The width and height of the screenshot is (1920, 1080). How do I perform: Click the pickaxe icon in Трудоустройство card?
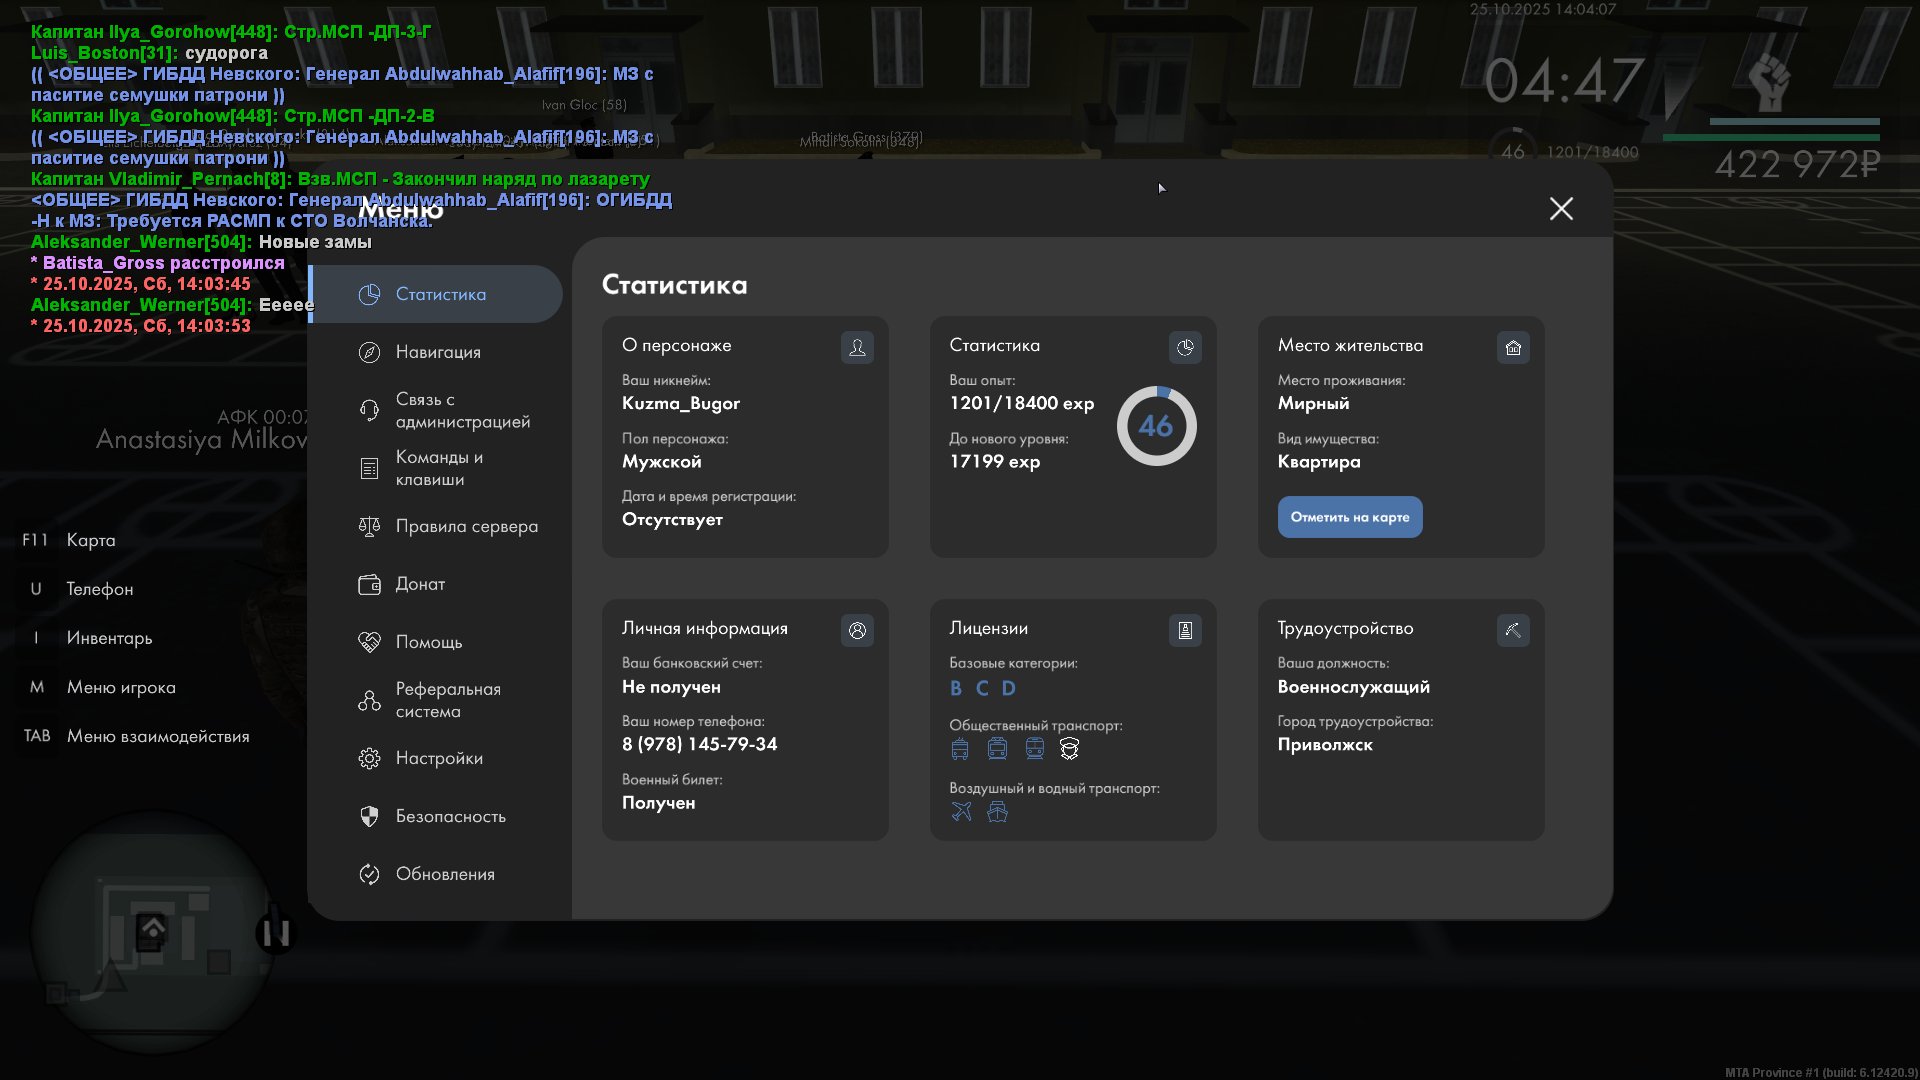tap(1513, 630)
